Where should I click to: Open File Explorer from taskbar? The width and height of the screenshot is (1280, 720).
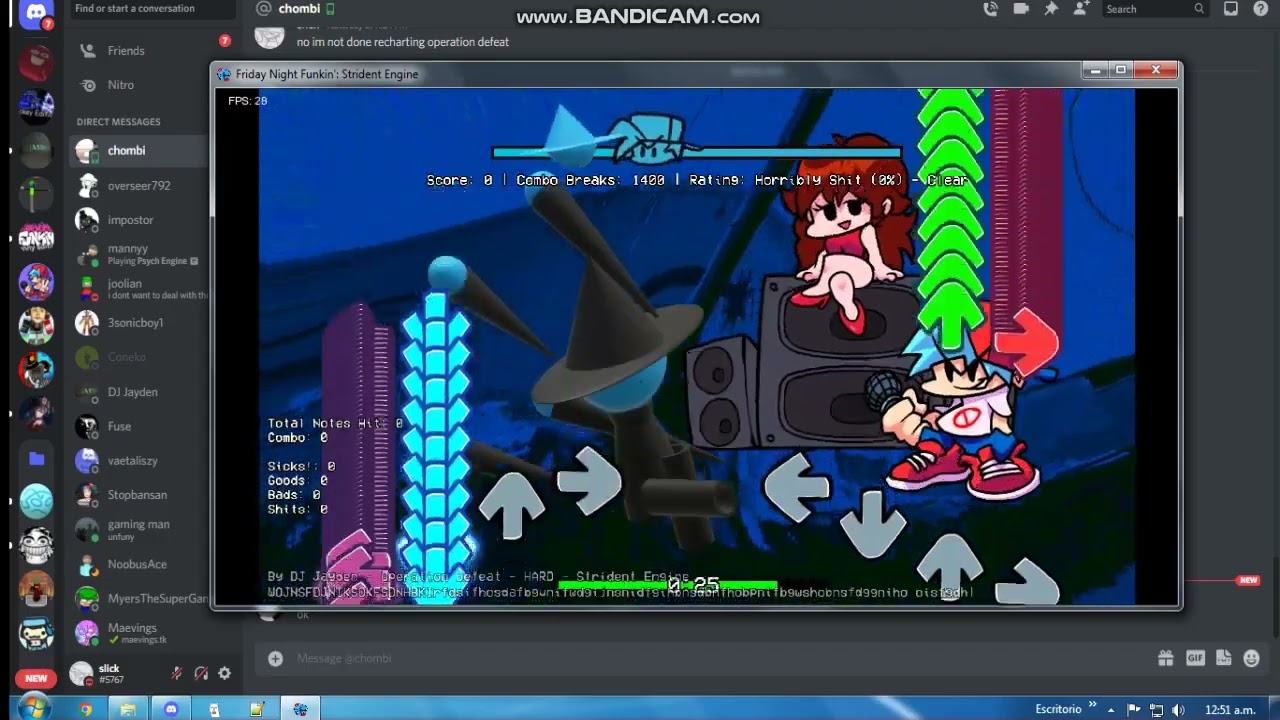(x=128, y=709)
